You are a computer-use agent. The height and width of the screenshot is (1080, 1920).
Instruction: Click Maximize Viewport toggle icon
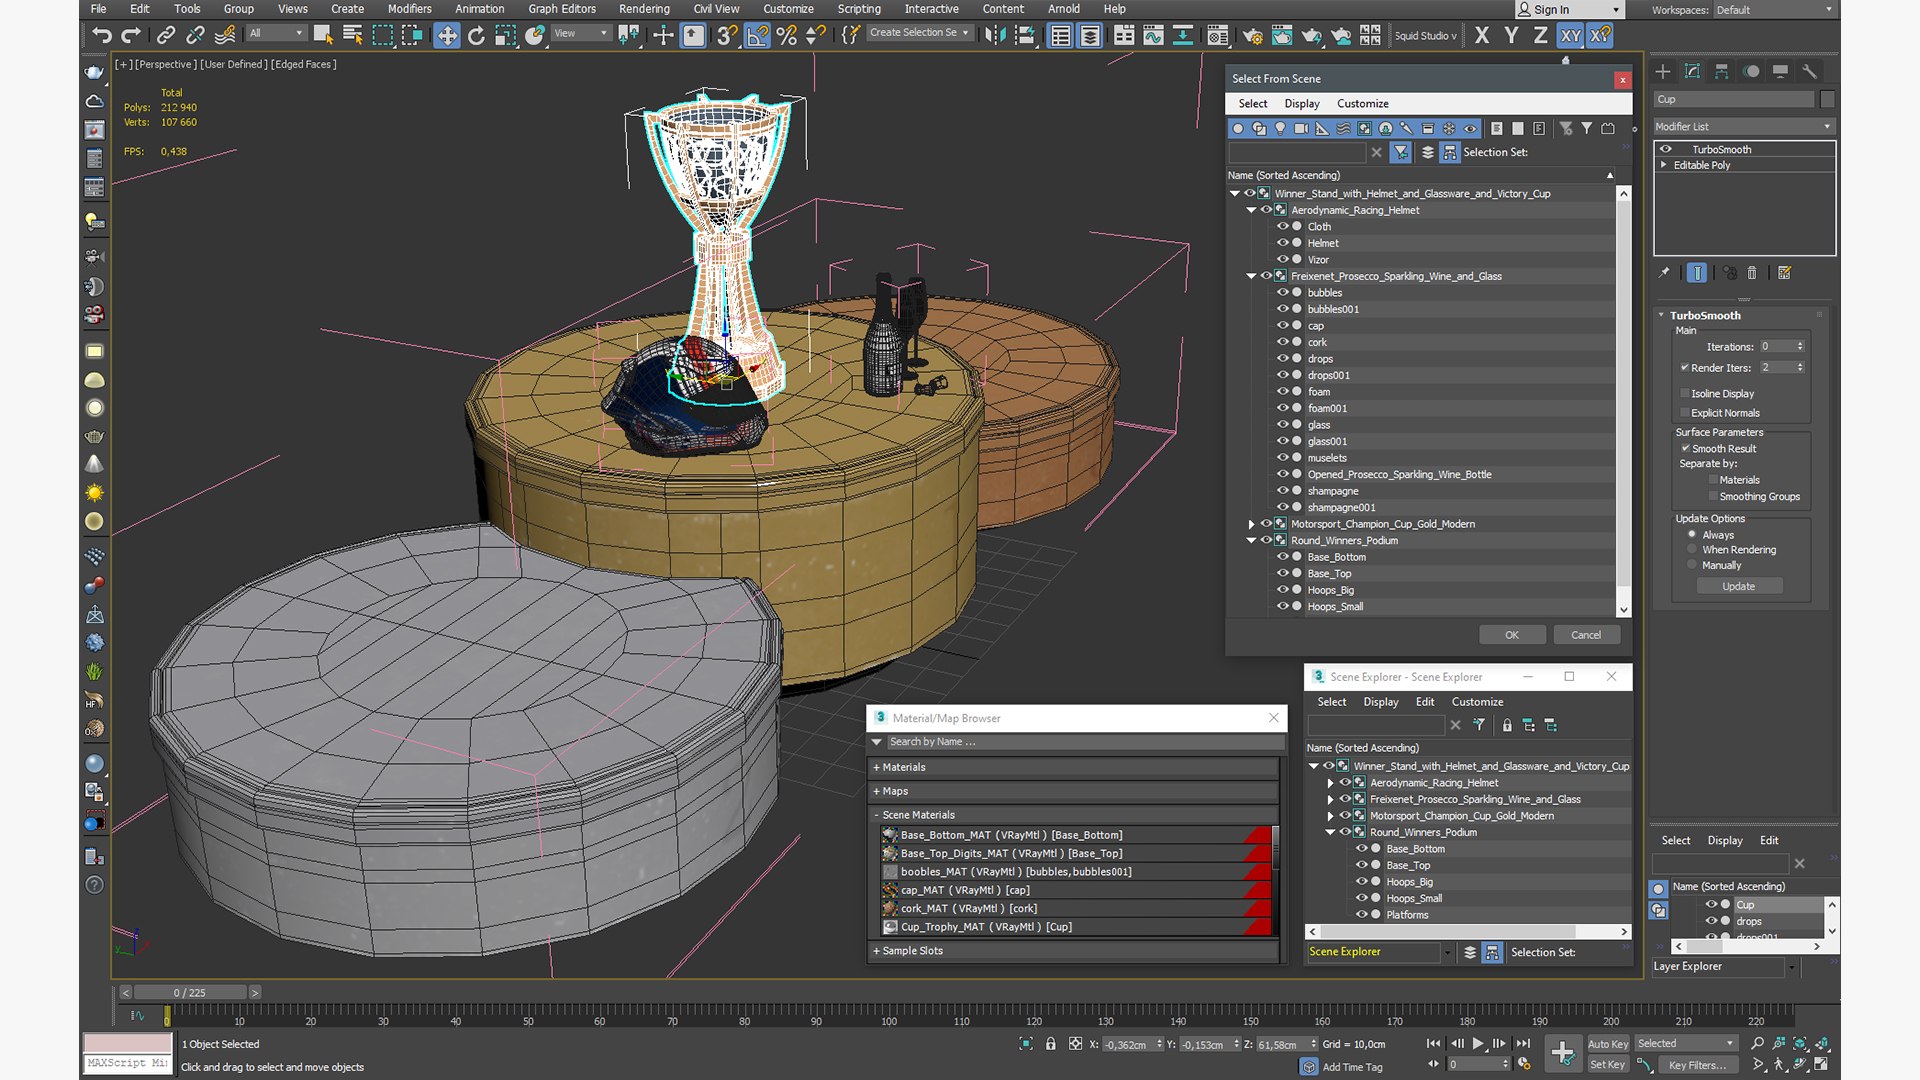[1822, 1064]
